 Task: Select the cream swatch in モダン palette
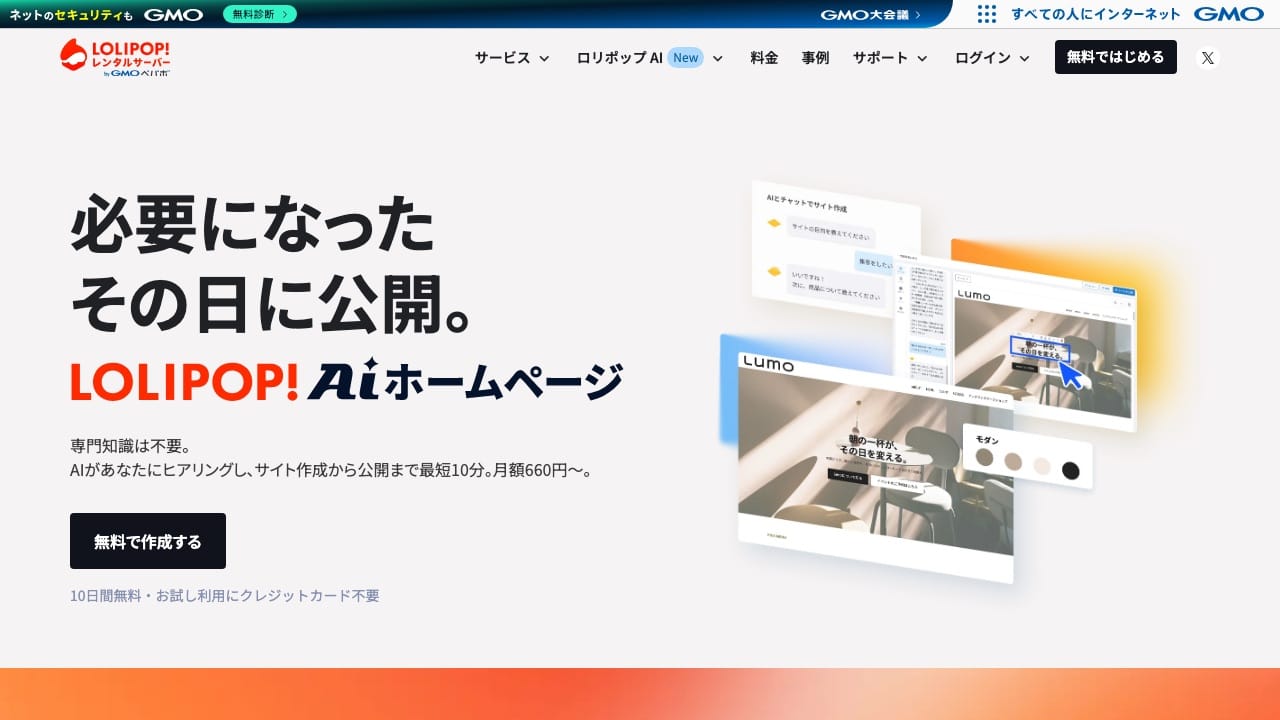click(x=1042, y=466)
